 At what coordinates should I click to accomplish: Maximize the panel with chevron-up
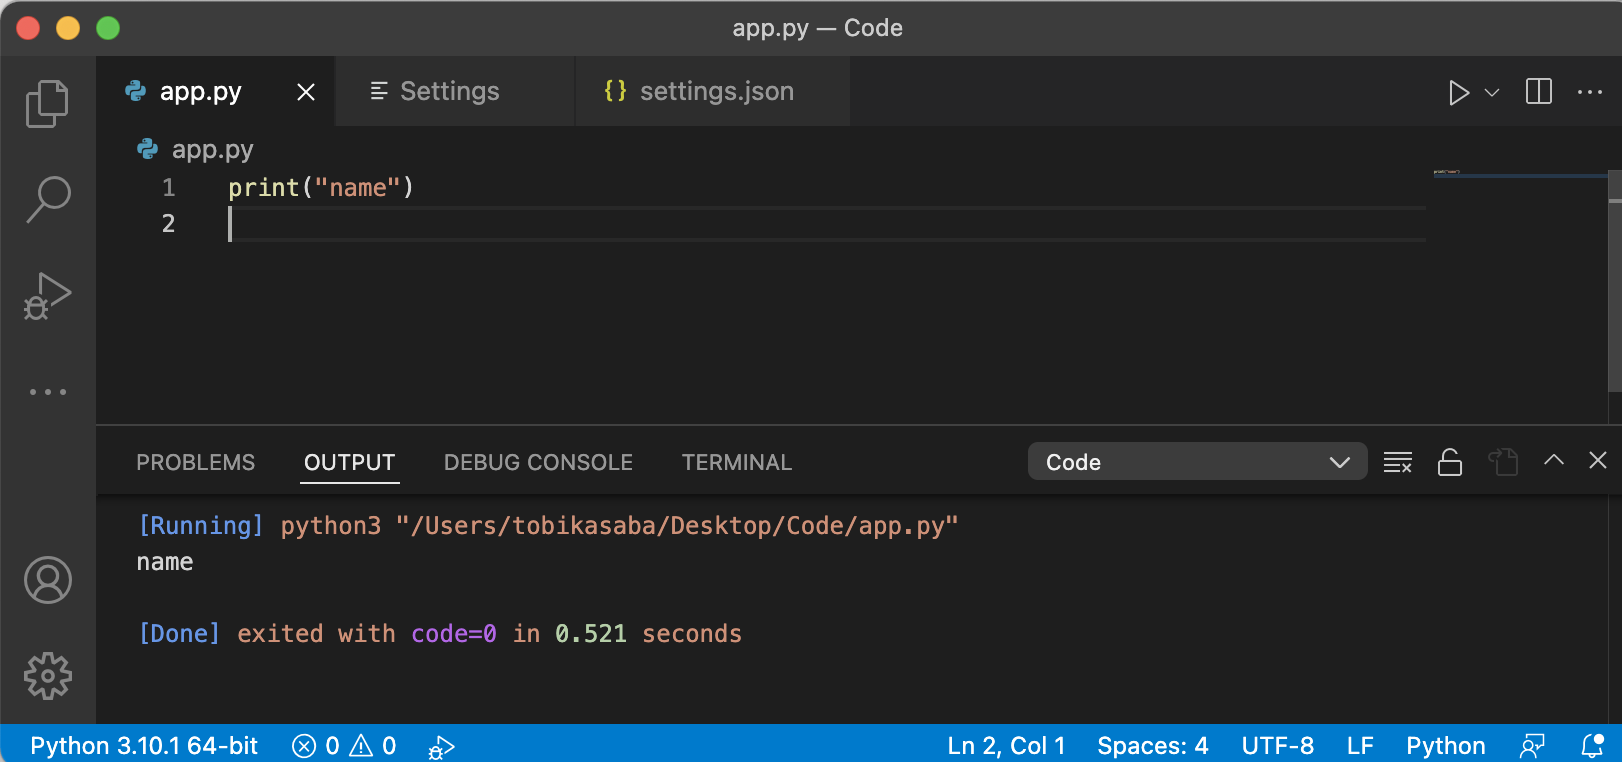[1553, 460]
